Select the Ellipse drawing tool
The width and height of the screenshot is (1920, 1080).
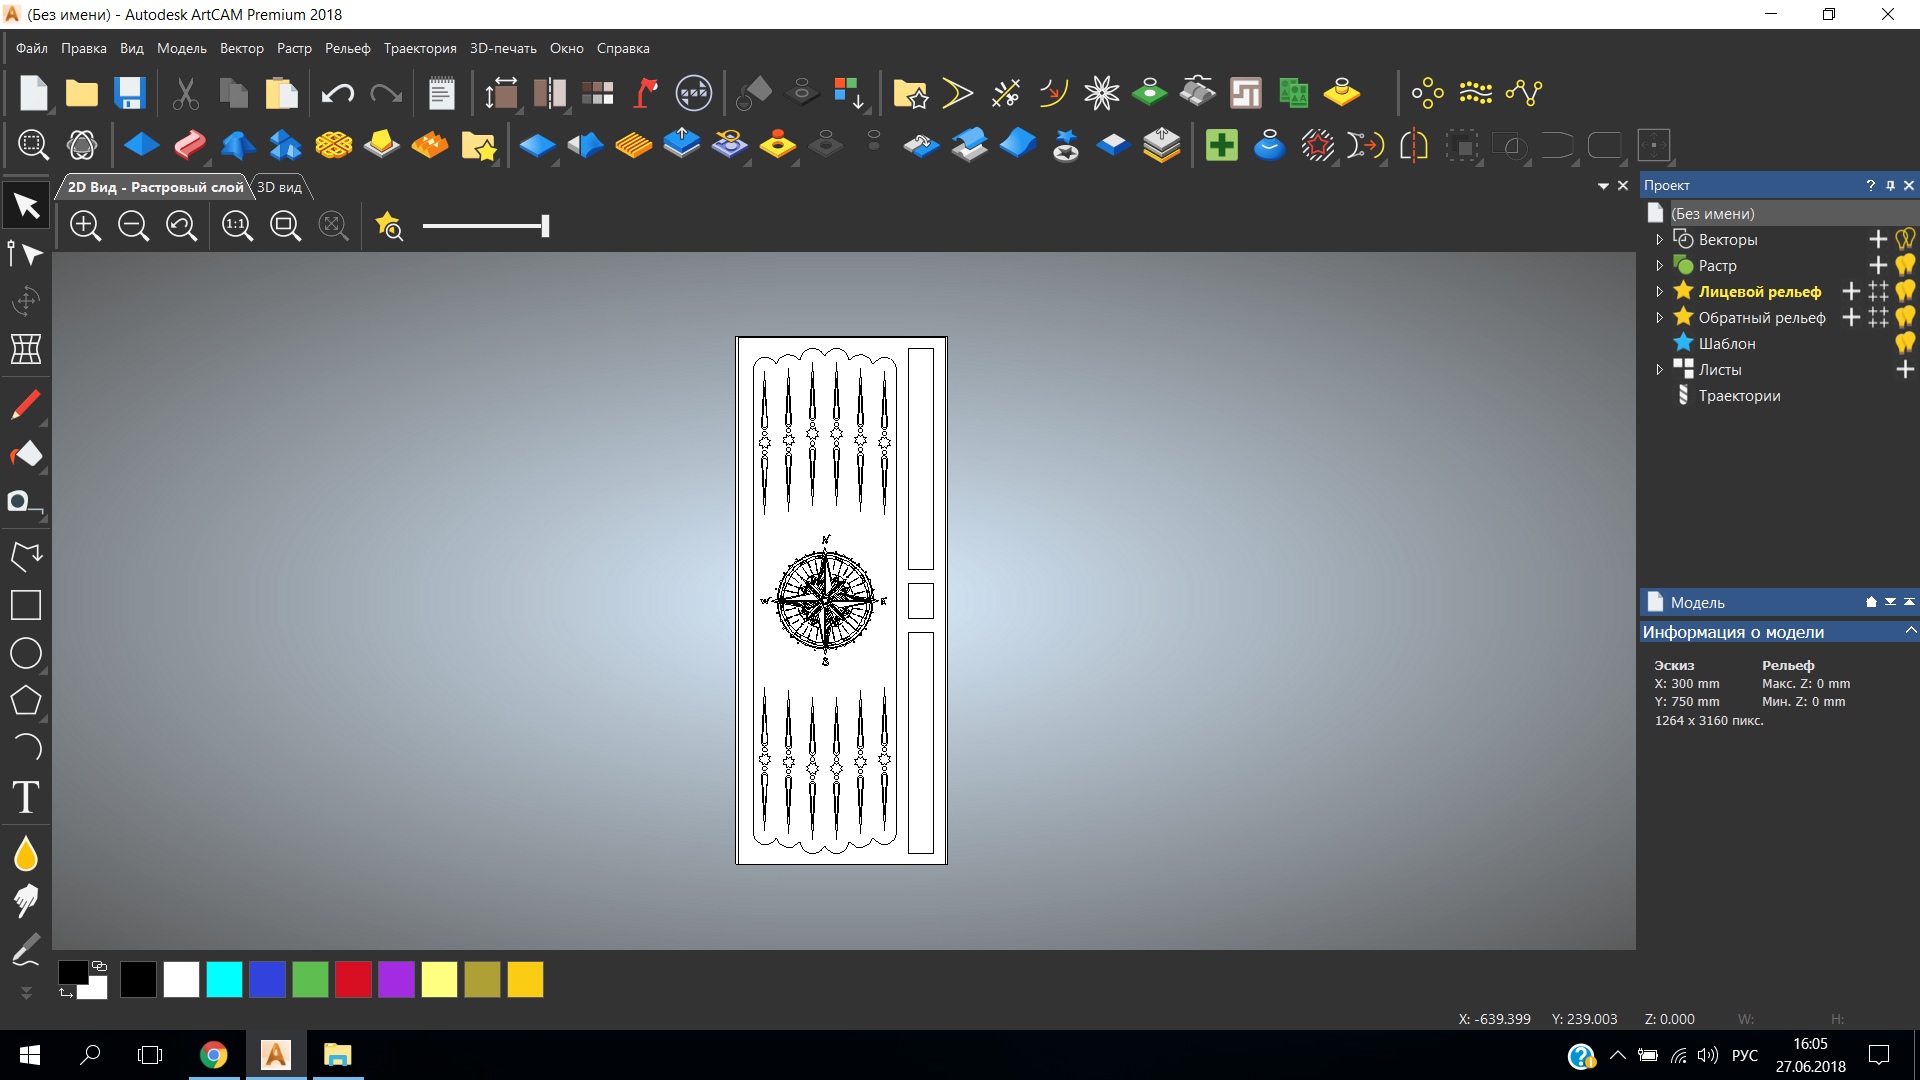tap(26, 653)
